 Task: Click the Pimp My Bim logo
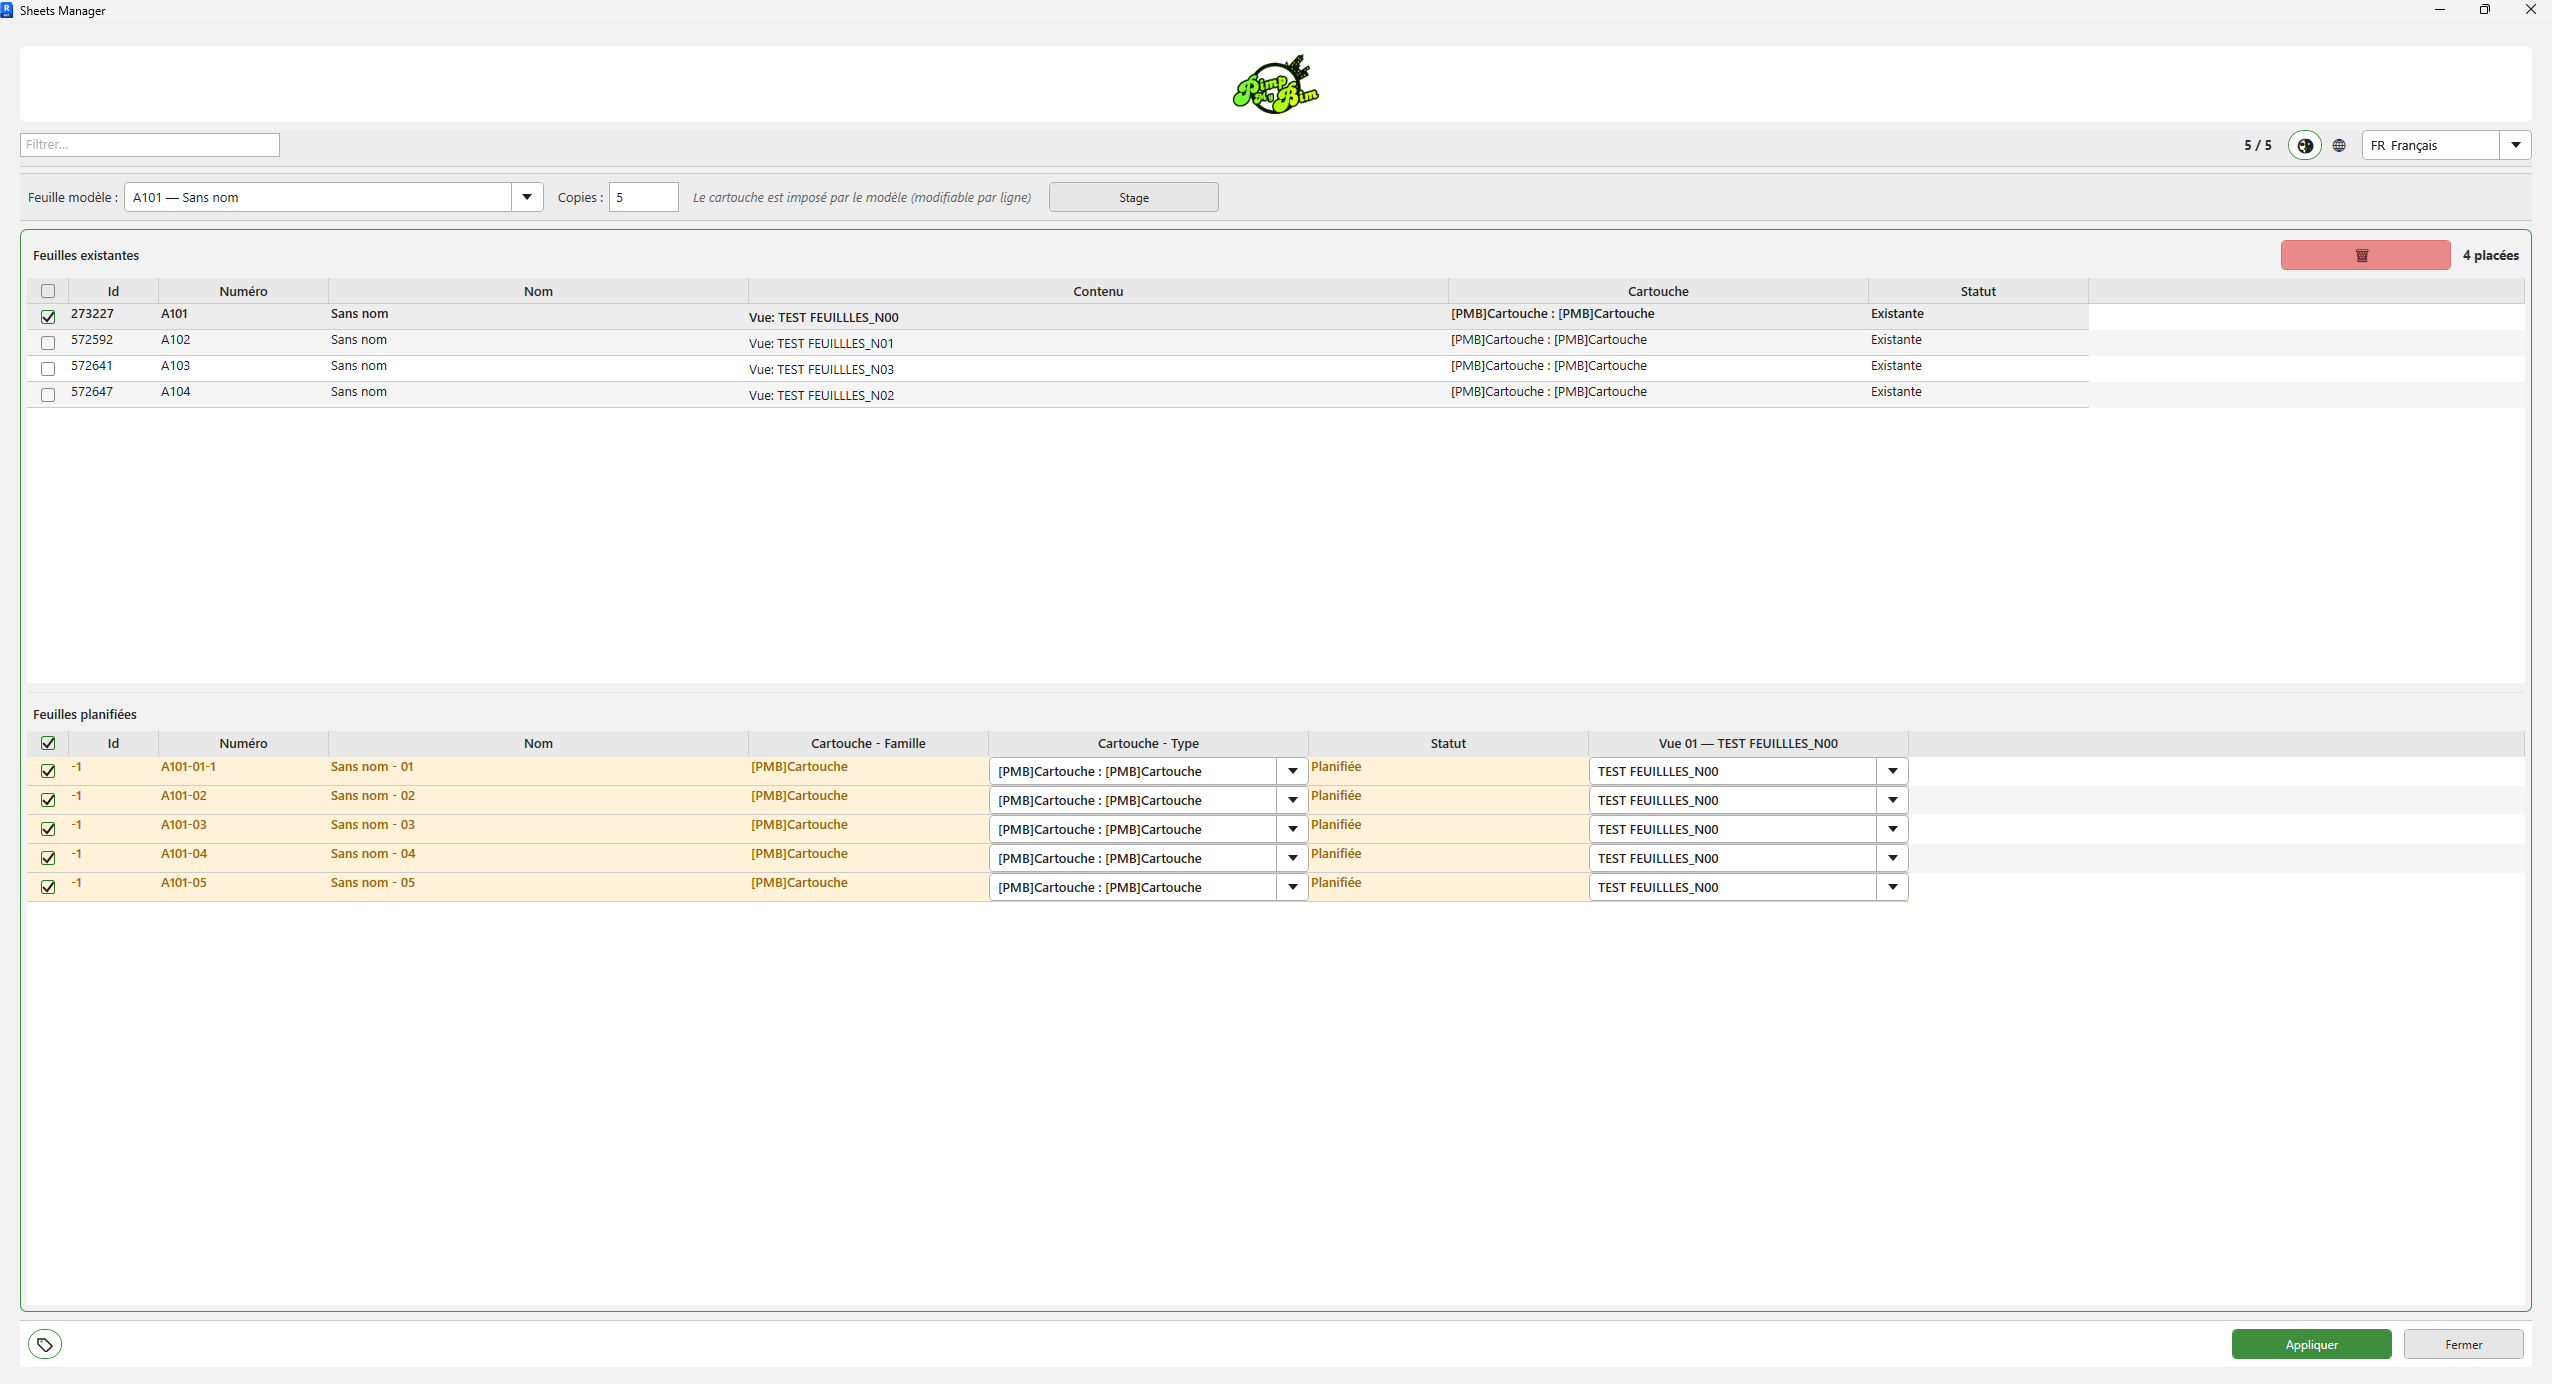(x=1275, y=85)
